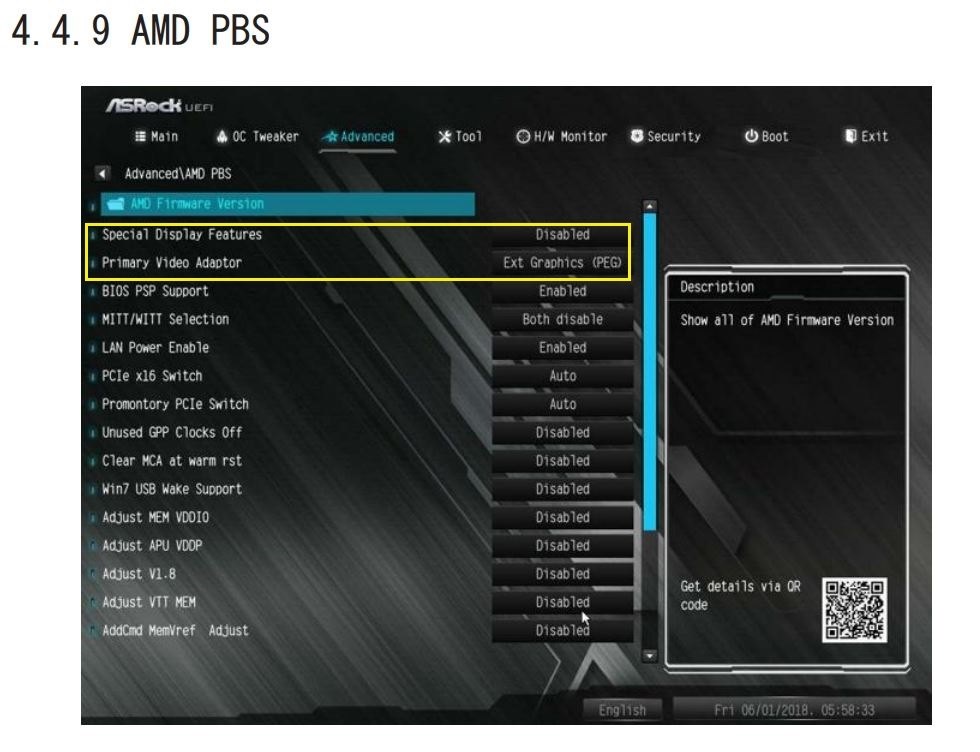Screen dimensions: 980x752
Task: Select the Advanced tab
Action: (358, 136)
